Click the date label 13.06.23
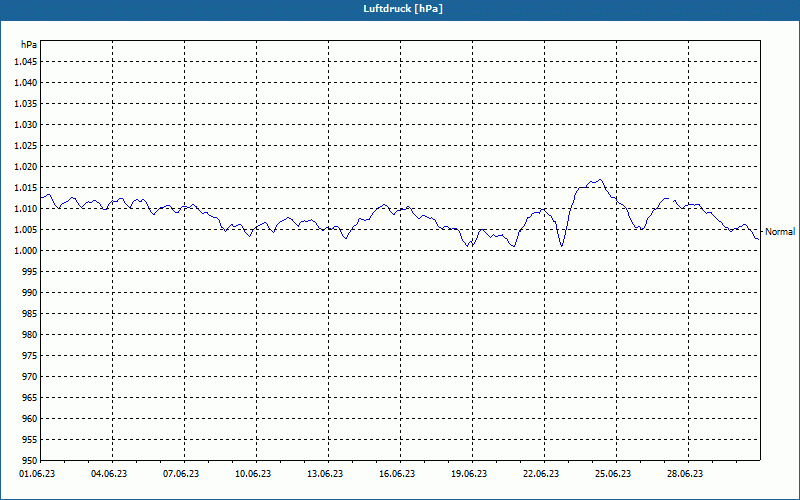The width and height of the screenshot is (800, 500). (325, 474)
